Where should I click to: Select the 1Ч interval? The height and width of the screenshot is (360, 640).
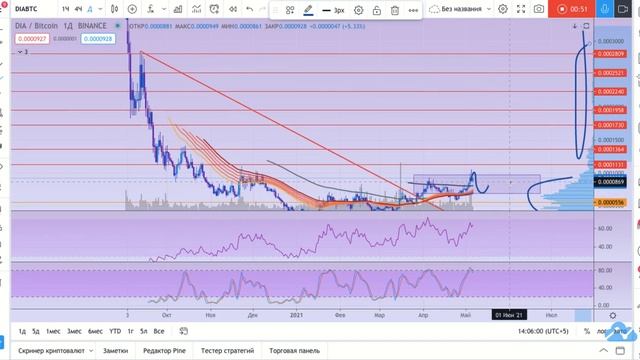click(x=65, y=9)
